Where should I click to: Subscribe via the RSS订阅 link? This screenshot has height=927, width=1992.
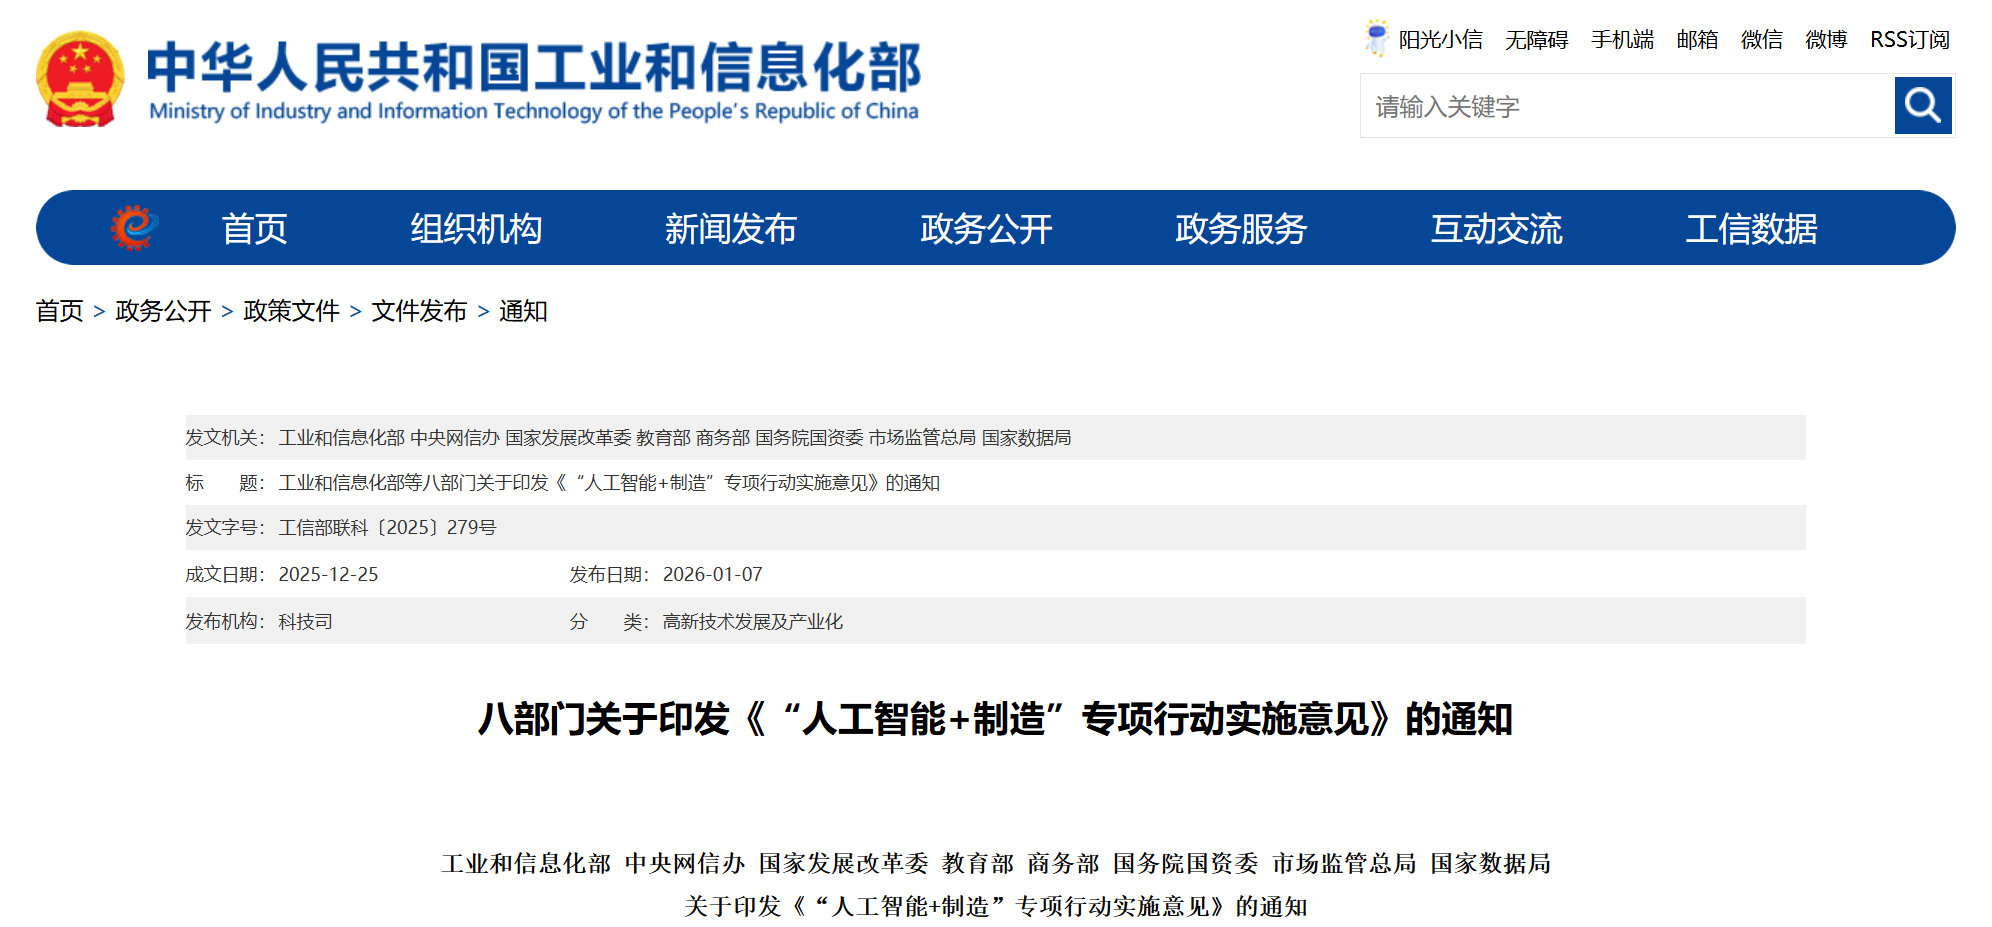tap(1909, 40)
